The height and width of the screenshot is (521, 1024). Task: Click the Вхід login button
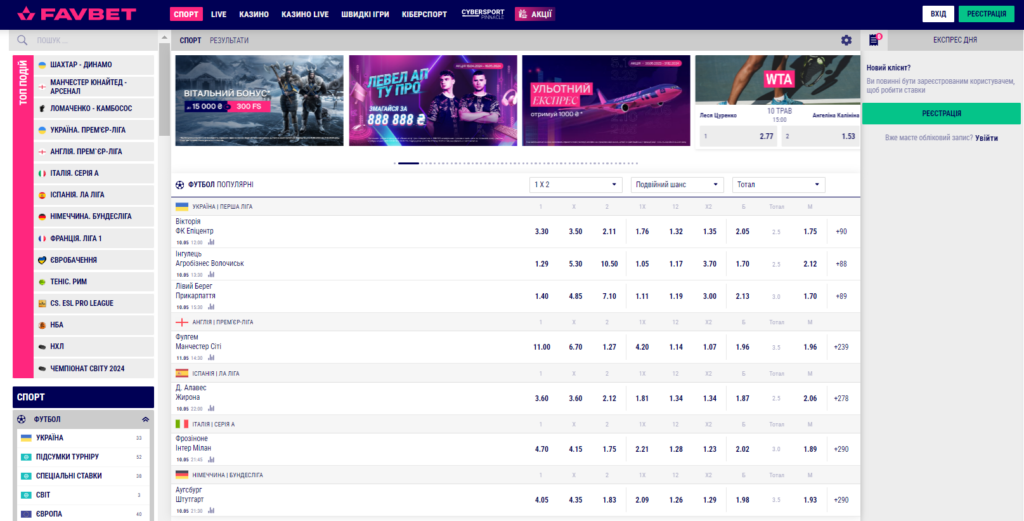pos(937,14)
